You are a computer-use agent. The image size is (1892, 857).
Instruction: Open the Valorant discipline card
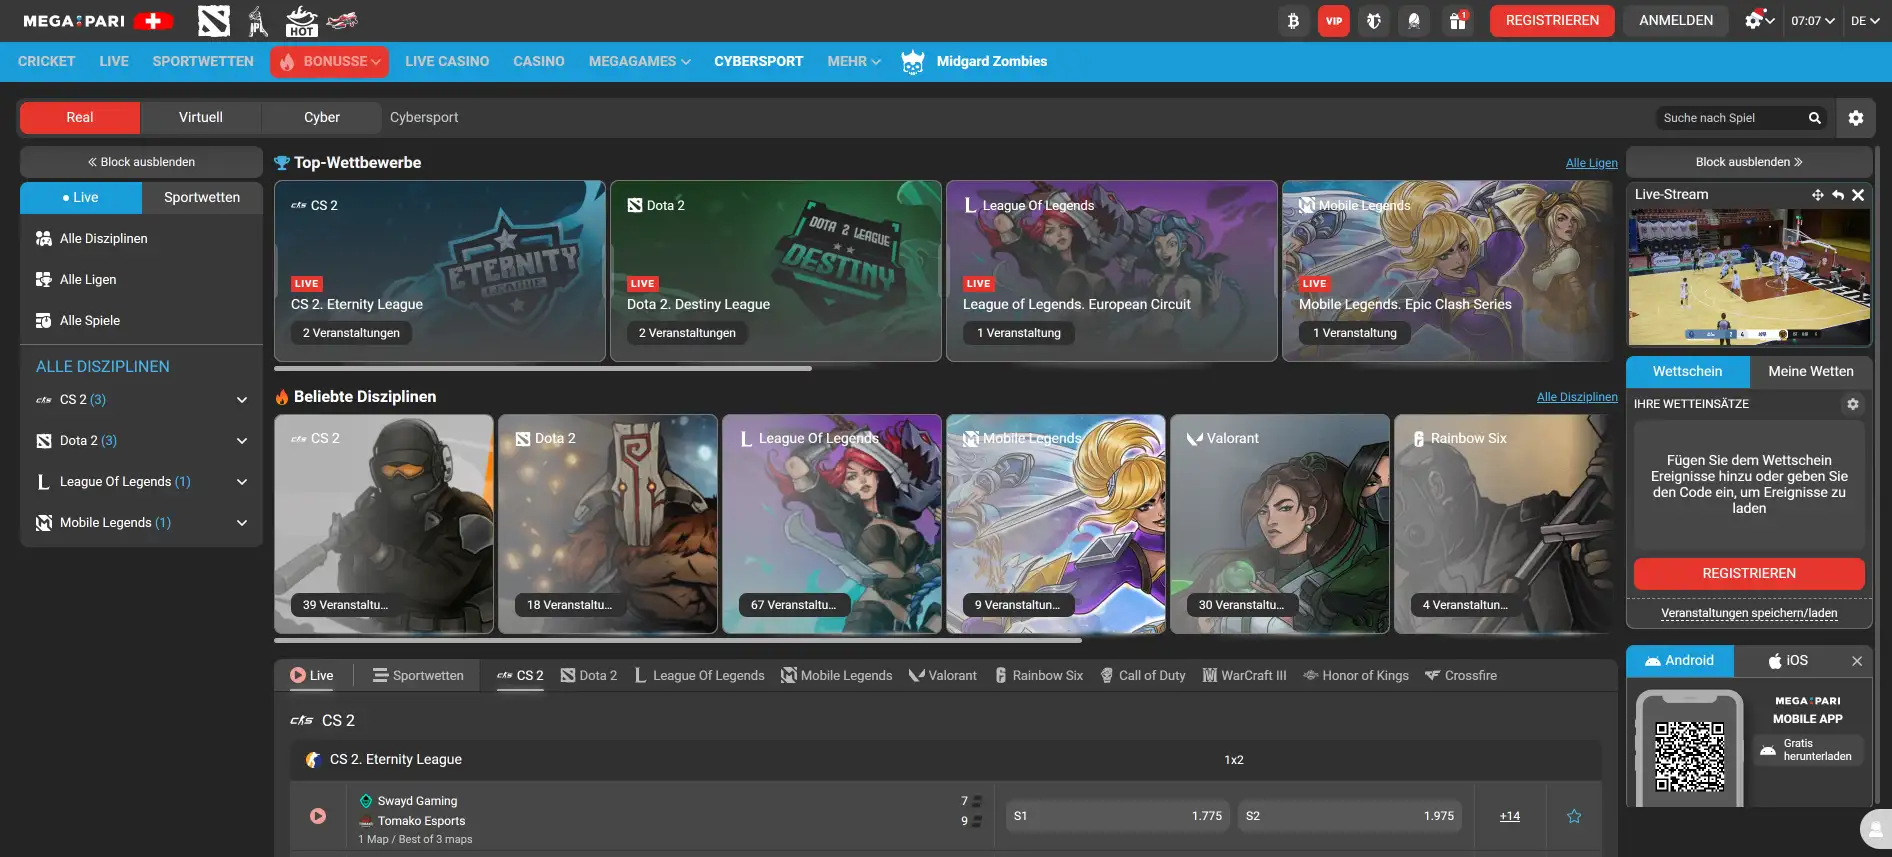pyautogui.click(x=1279, y=524)
